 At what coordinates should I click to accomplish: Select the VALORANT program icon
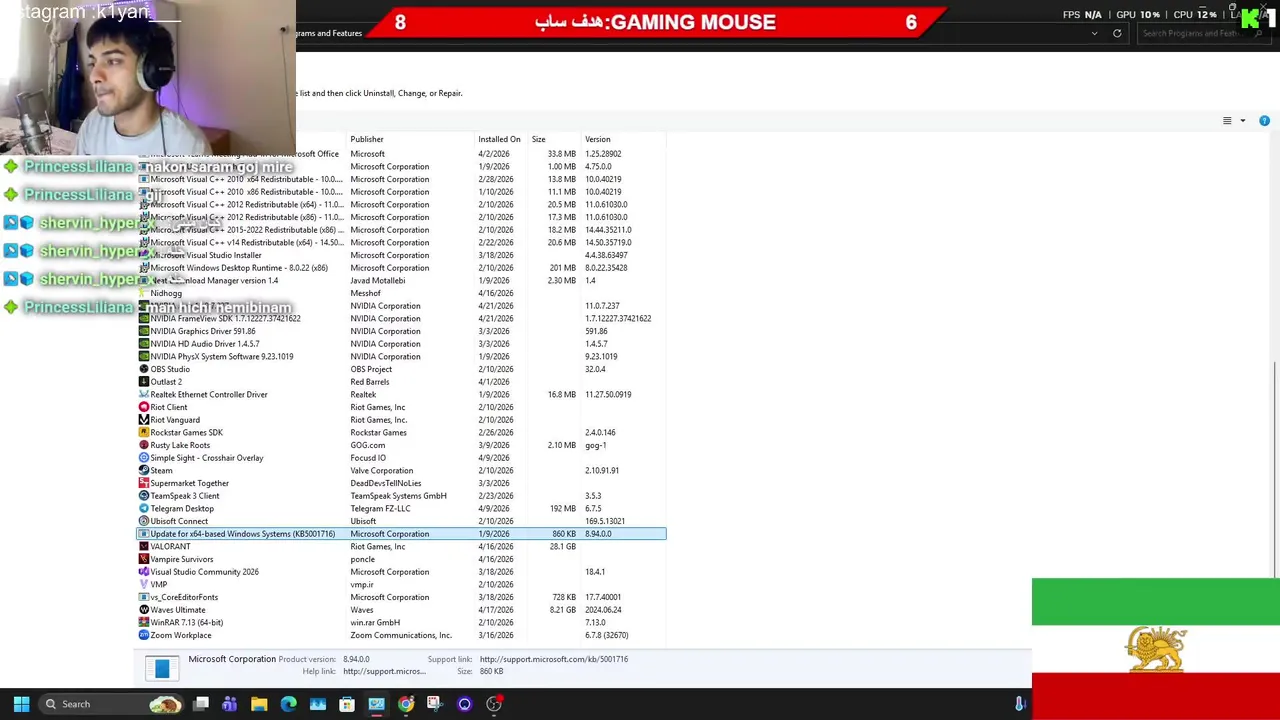pyautogui.click(x=144, y=547)
